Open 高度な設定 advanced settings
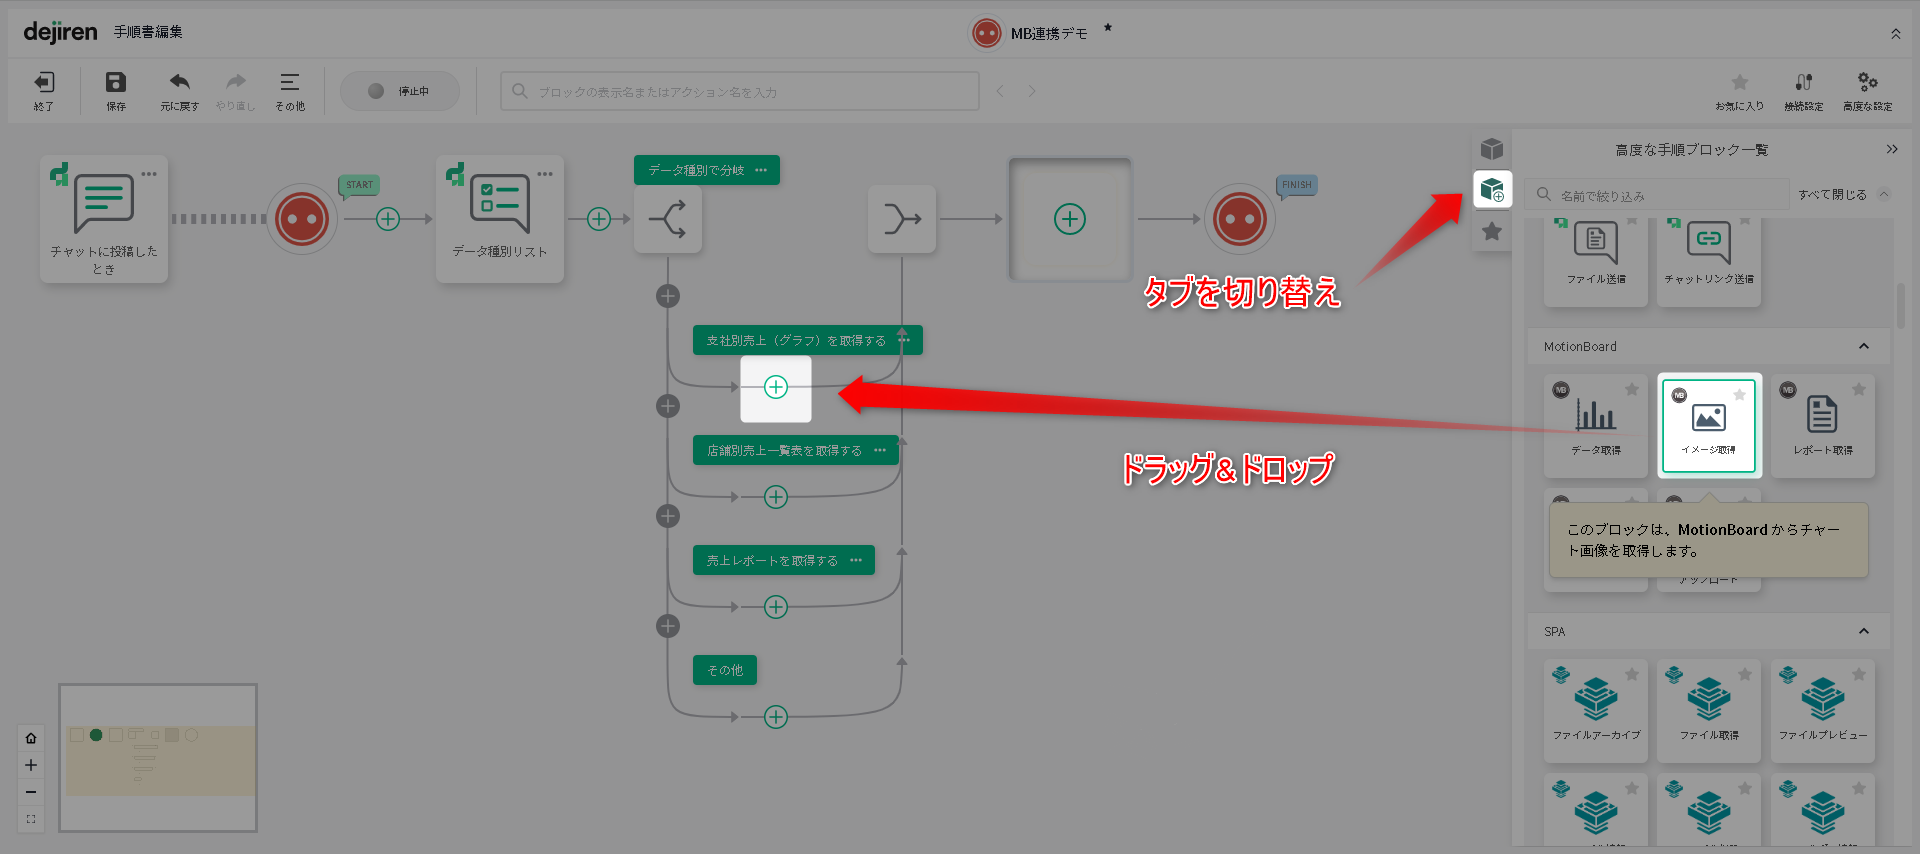Image resolution: width=1920 pixels, height=854 pixels. coord(1868,90)
